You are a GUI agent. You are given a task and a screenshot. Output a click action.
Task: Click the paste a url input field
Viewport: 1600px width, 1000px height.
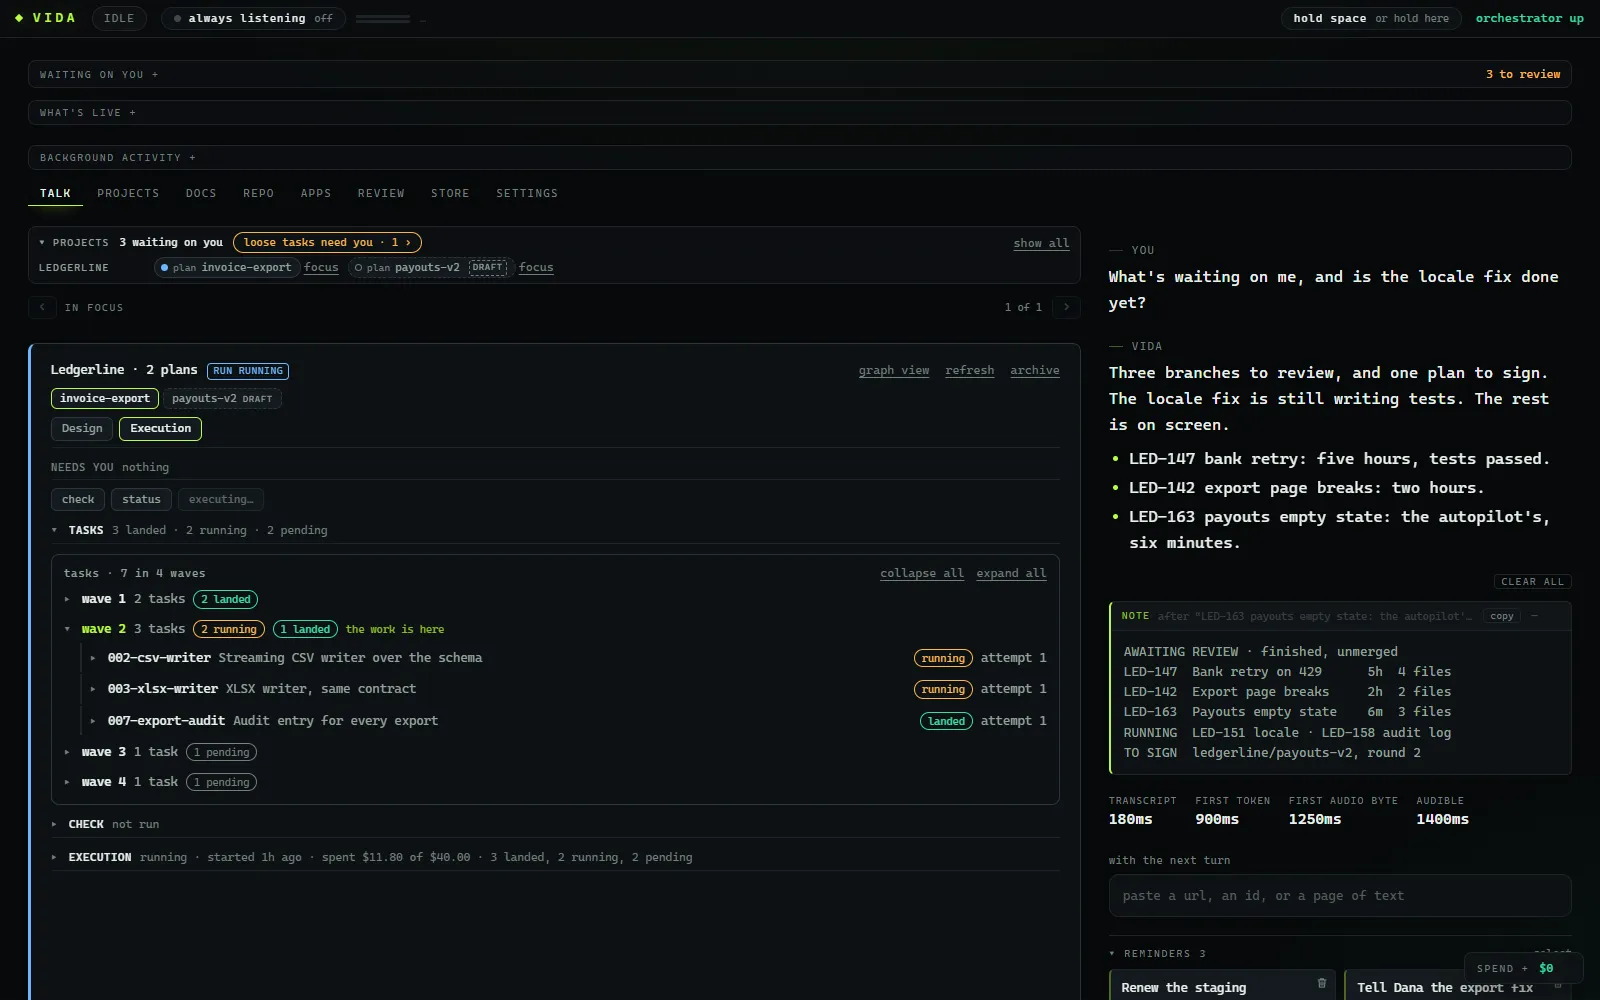[1340, 896]
